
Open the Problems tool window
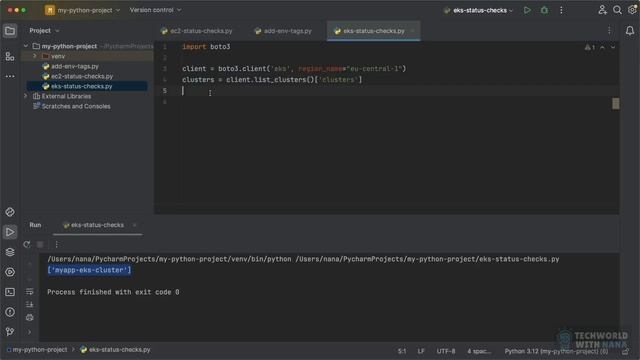coord(10,312)
